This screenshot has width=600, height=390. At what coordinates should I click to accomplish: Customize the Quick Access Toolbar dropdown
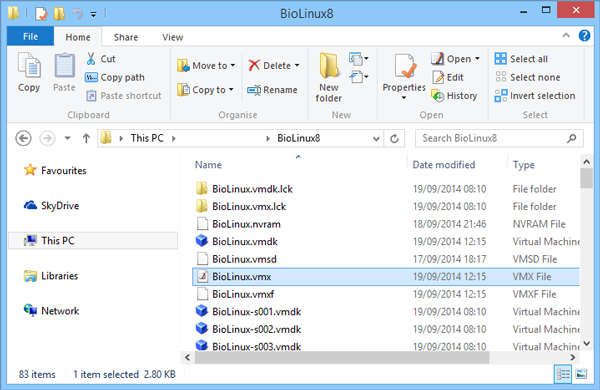coord(93,15)
